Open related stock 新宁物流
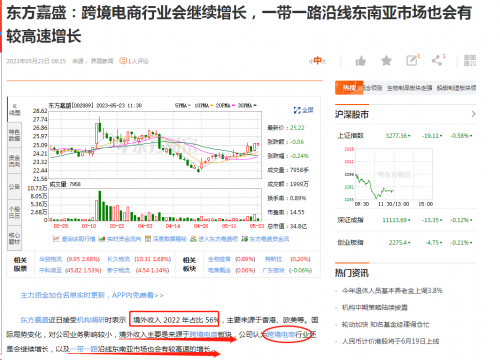This screenshot has width=500, height=360. click(x=119, y=270)
